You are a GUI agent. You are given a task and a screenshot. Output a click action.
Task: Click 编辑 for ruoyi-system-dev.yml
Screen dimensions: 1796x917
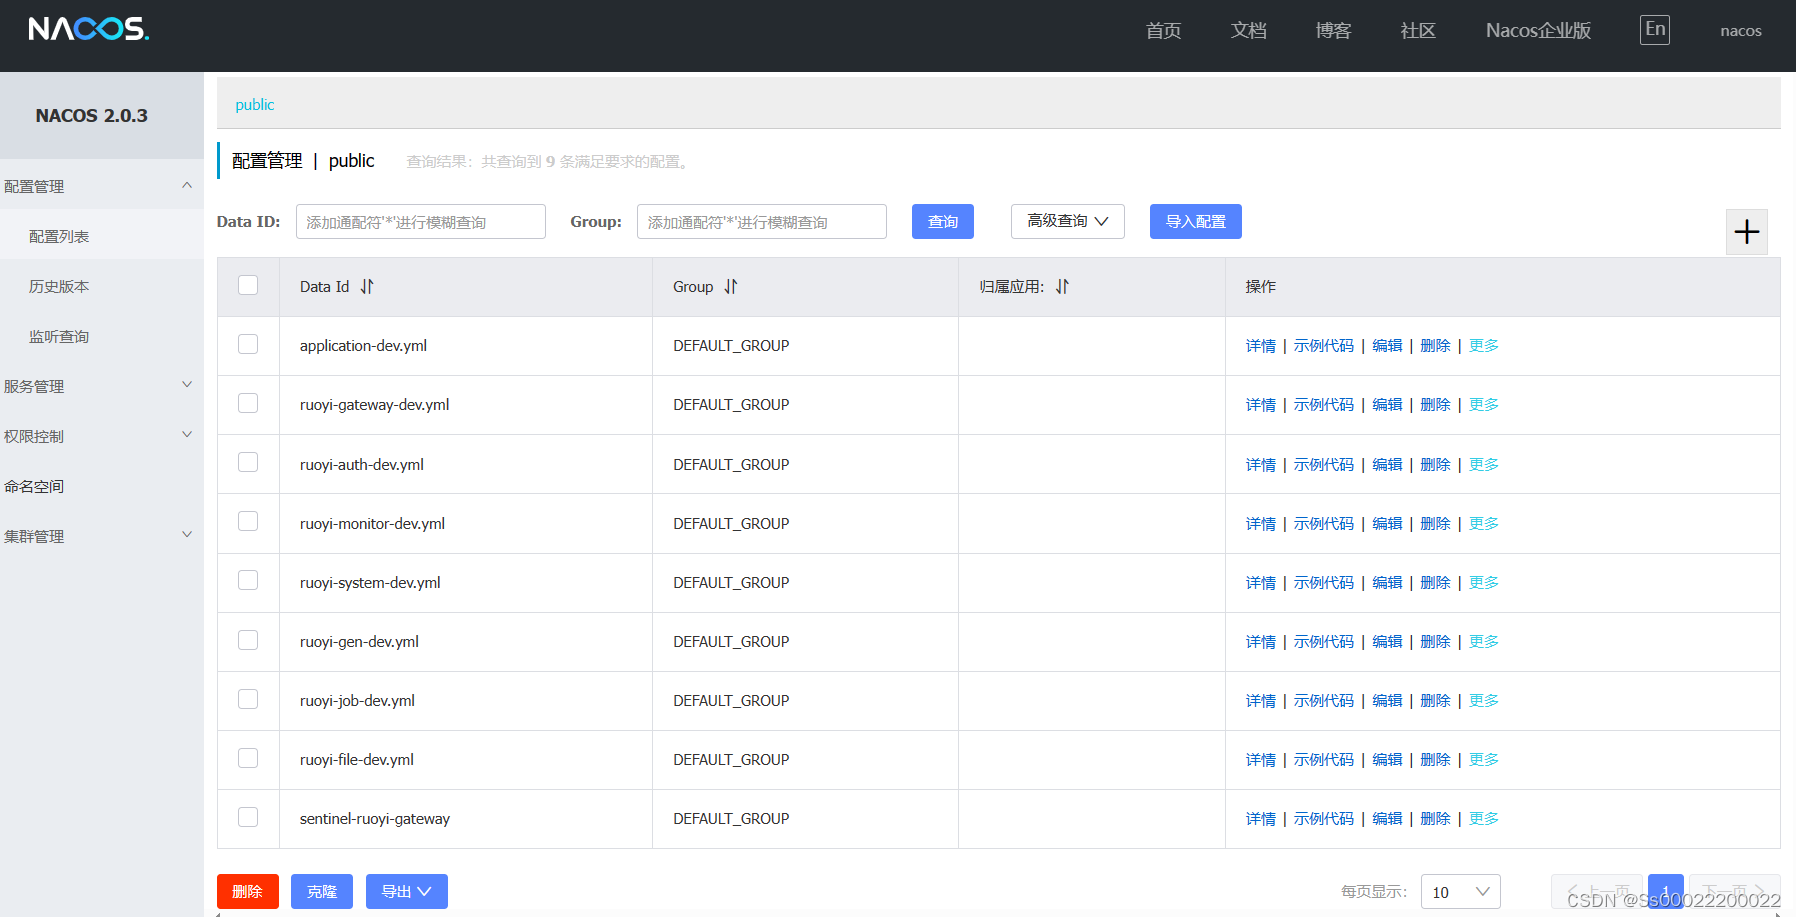coord(1387,582)
